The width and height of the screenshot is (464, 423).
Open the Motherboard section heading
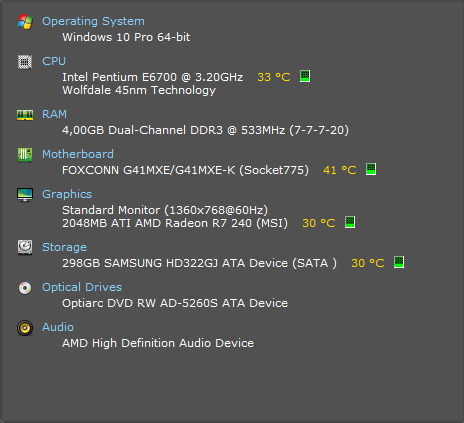coord(78,154)
